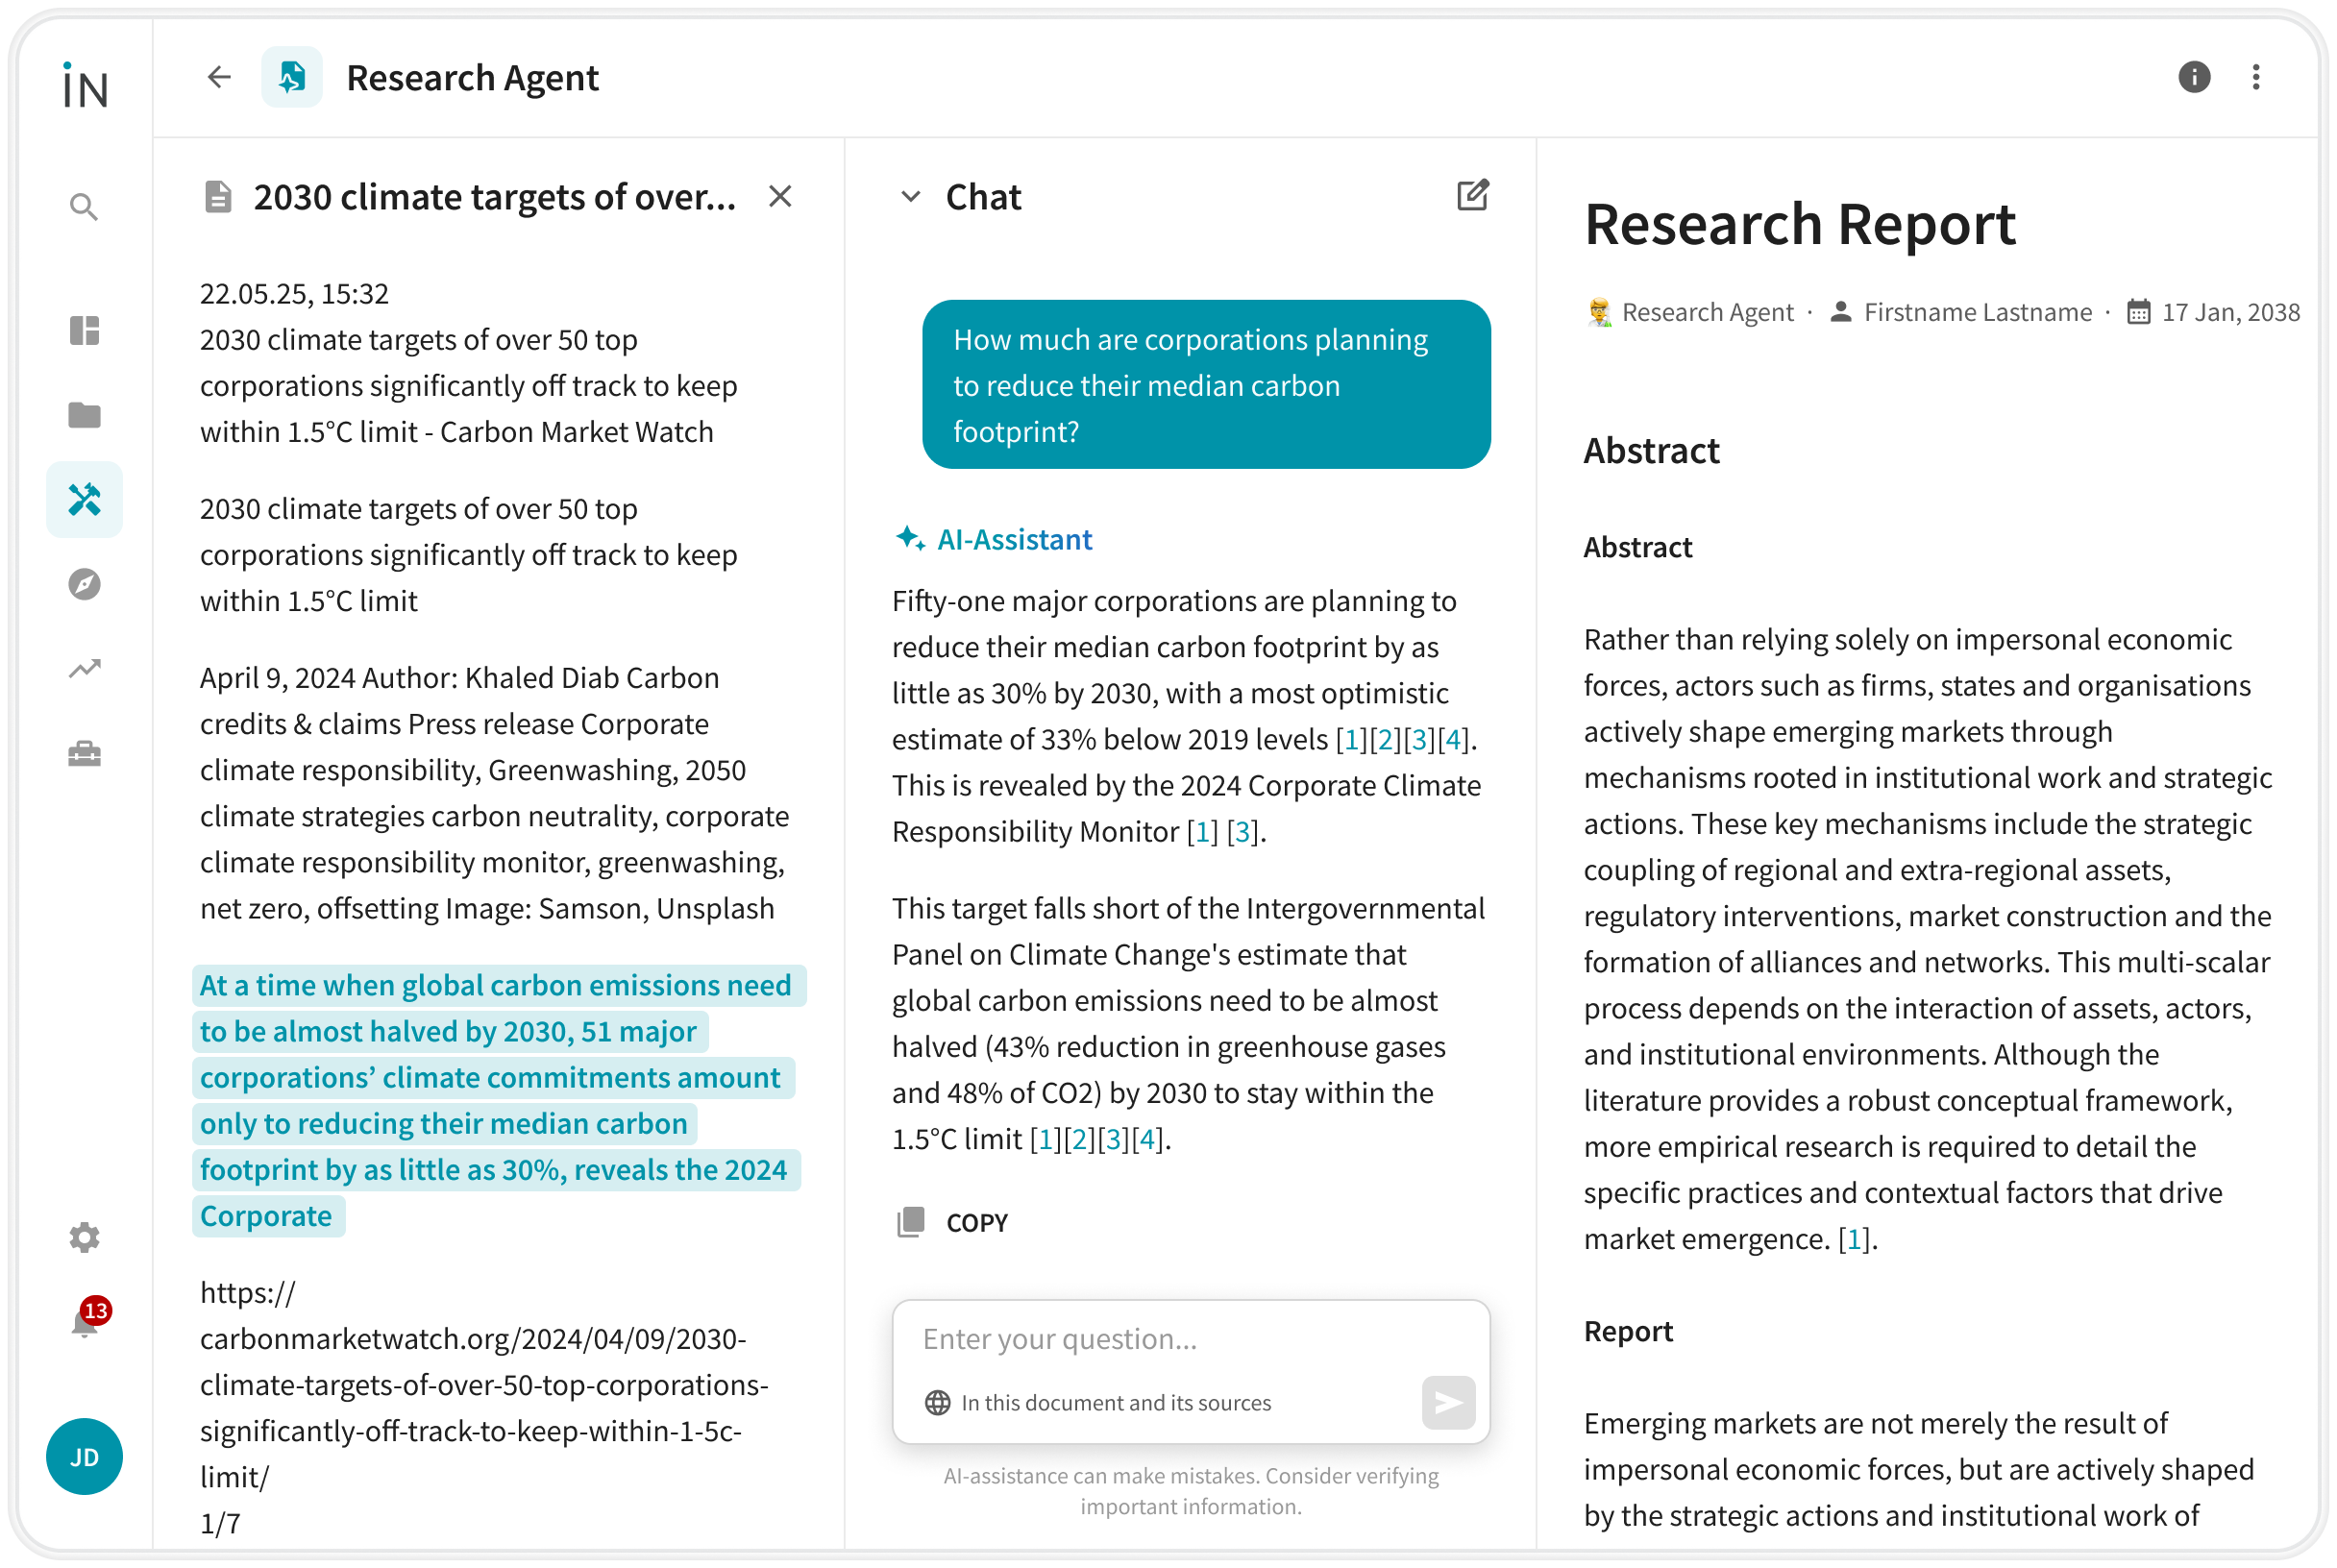
Task: Click the search icon in sidebar
Action: [84, 207]
